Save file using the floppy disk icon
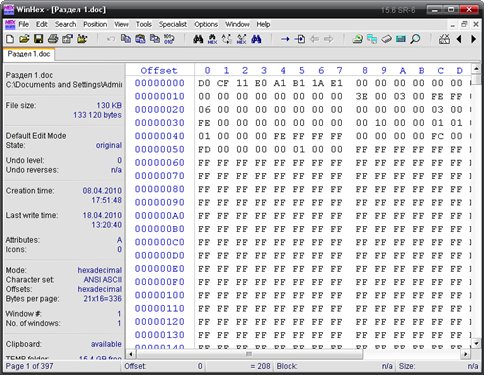This screenshot has height=375, width=484. coord(38,39)
